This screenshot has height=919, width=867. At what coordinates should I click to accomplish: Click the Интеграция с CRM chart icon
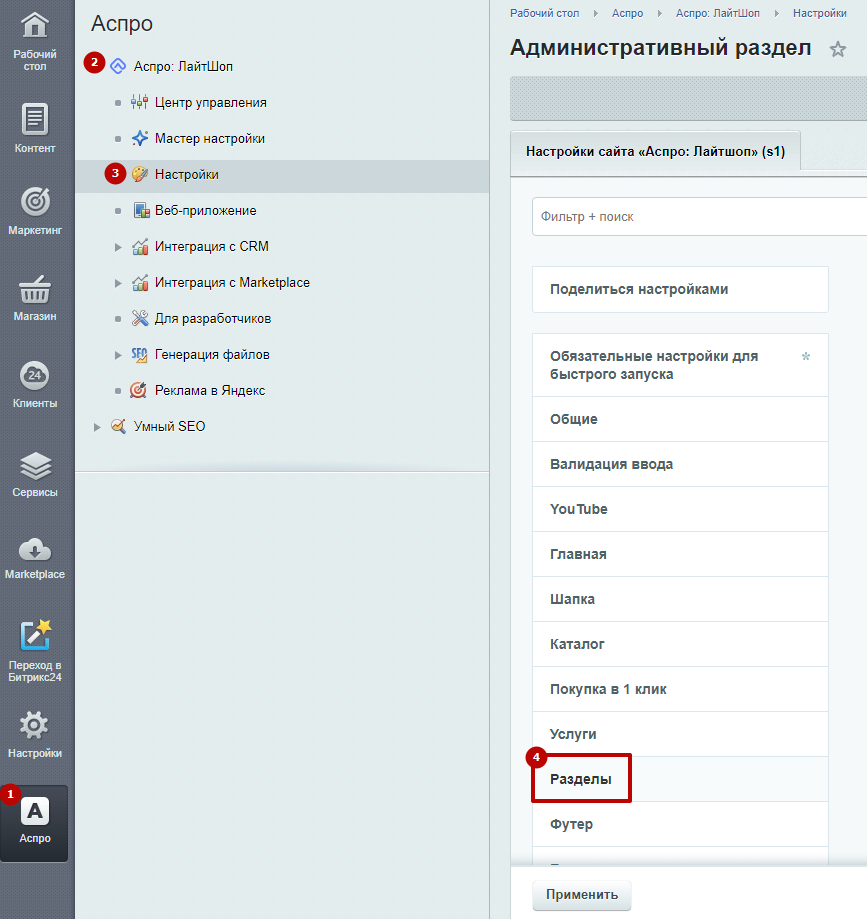140,246
